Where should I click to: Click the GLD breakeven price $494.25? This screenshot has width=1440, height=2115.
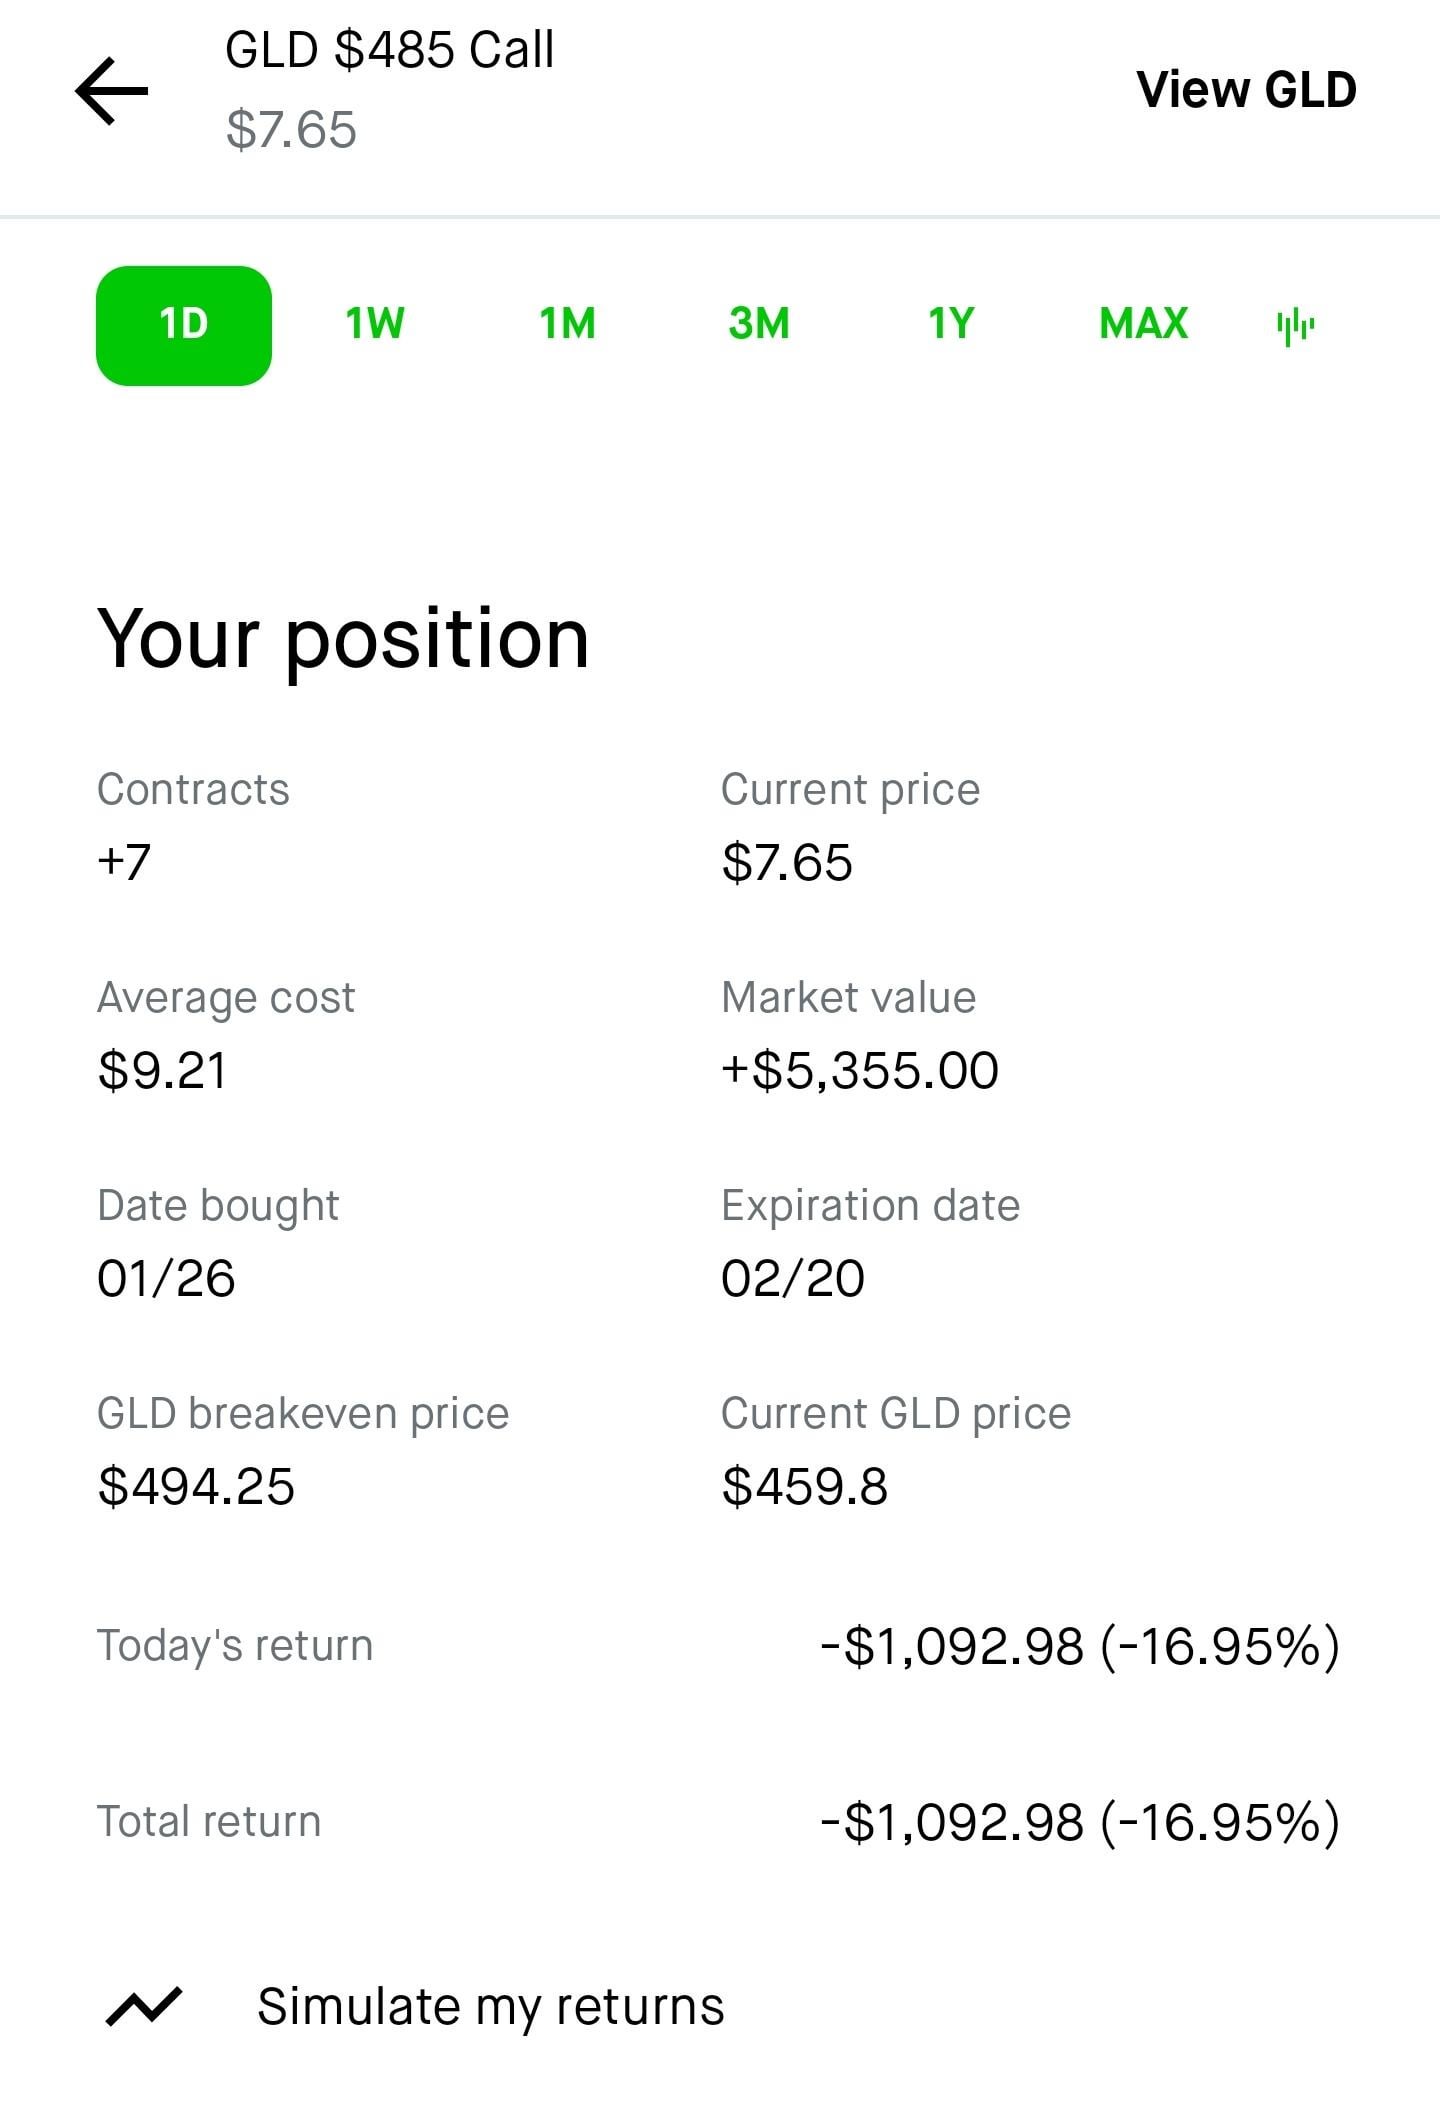click(x=196, y=1486)
